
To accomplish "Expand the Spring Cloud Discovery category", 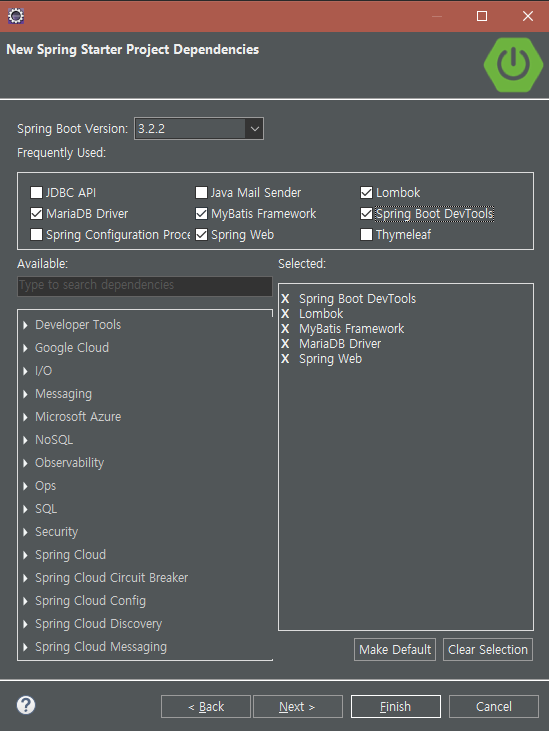I will click(x=25, y=624).
